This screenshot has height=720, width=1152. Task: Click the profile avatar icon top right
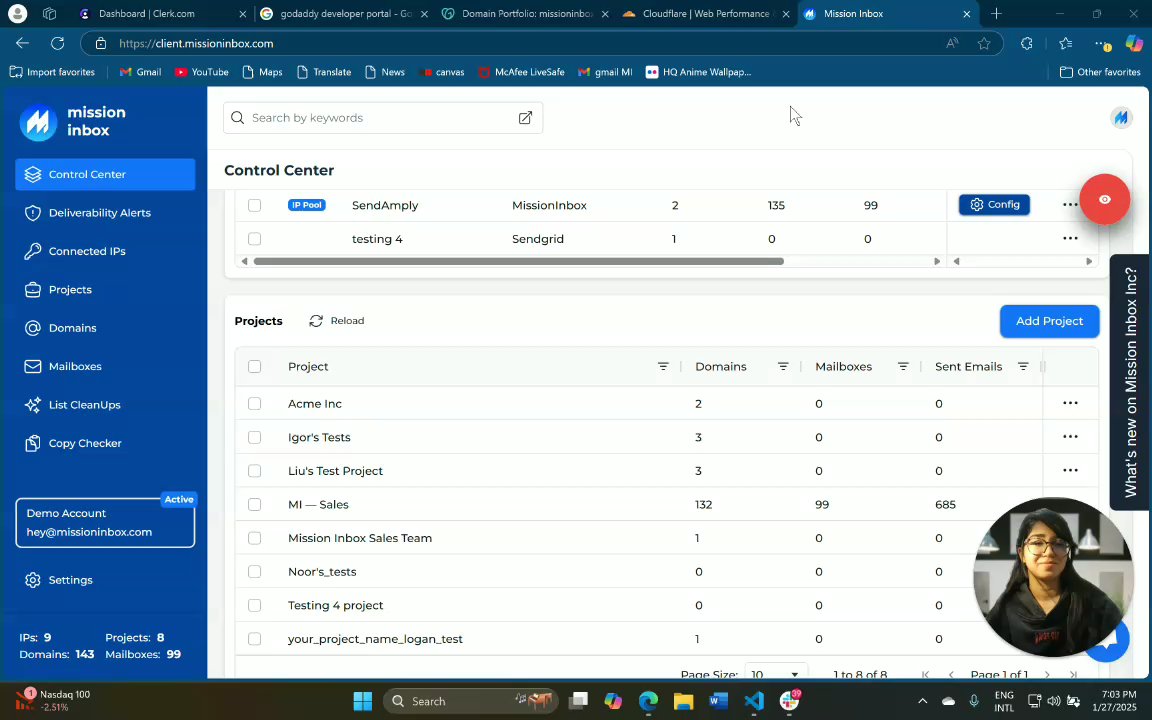click(1121, 118)
